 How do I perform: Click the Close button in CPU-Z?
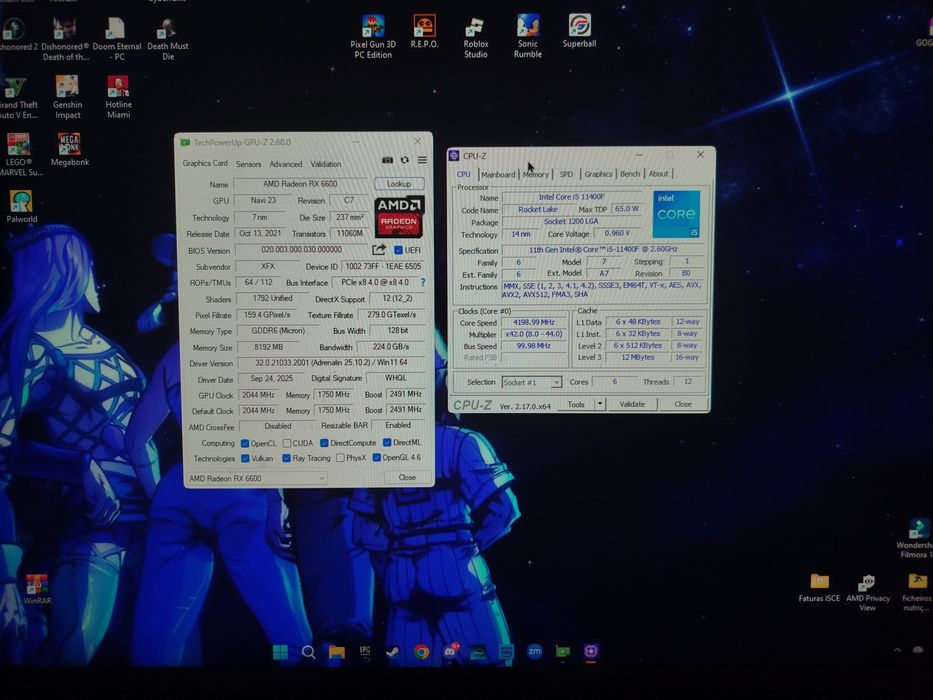683,404
